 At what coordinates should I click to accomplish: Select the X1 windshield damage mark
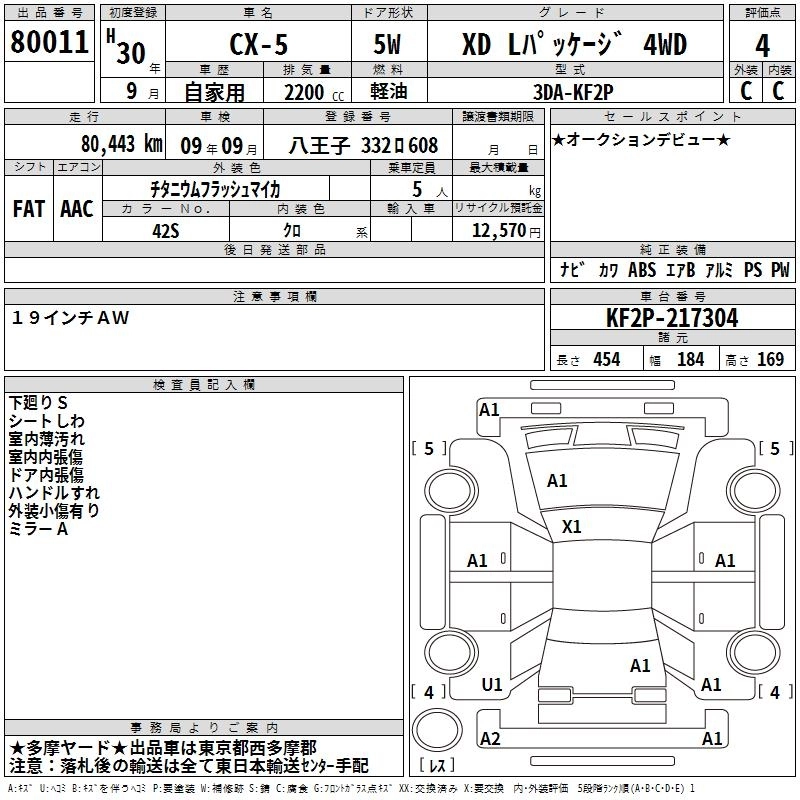pos(571,527)
